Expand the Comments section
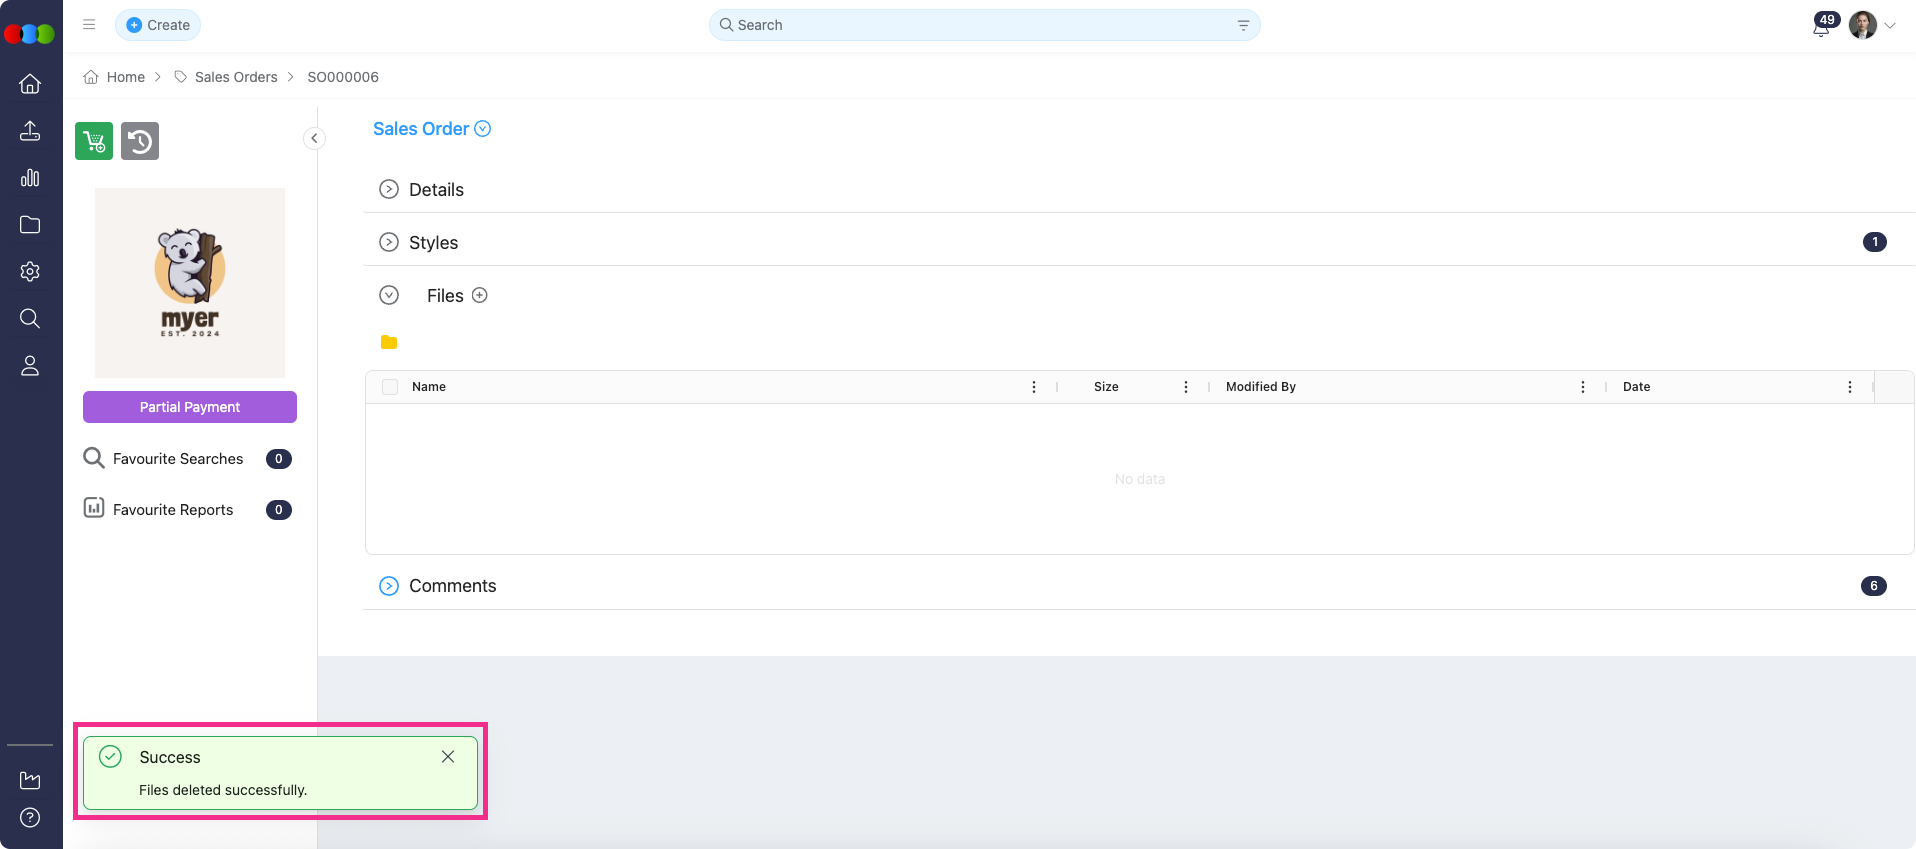 (389, 586)
